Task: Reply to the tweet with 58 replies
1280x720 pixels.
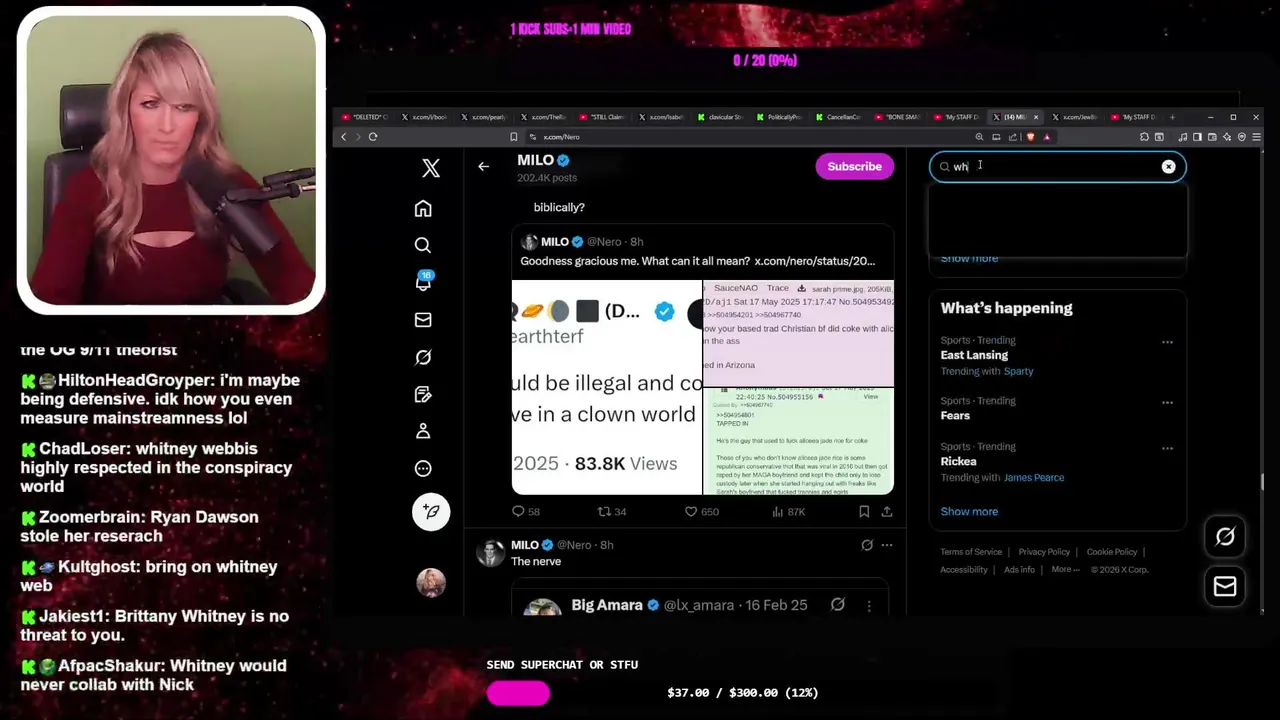Action: click(525, 511)
